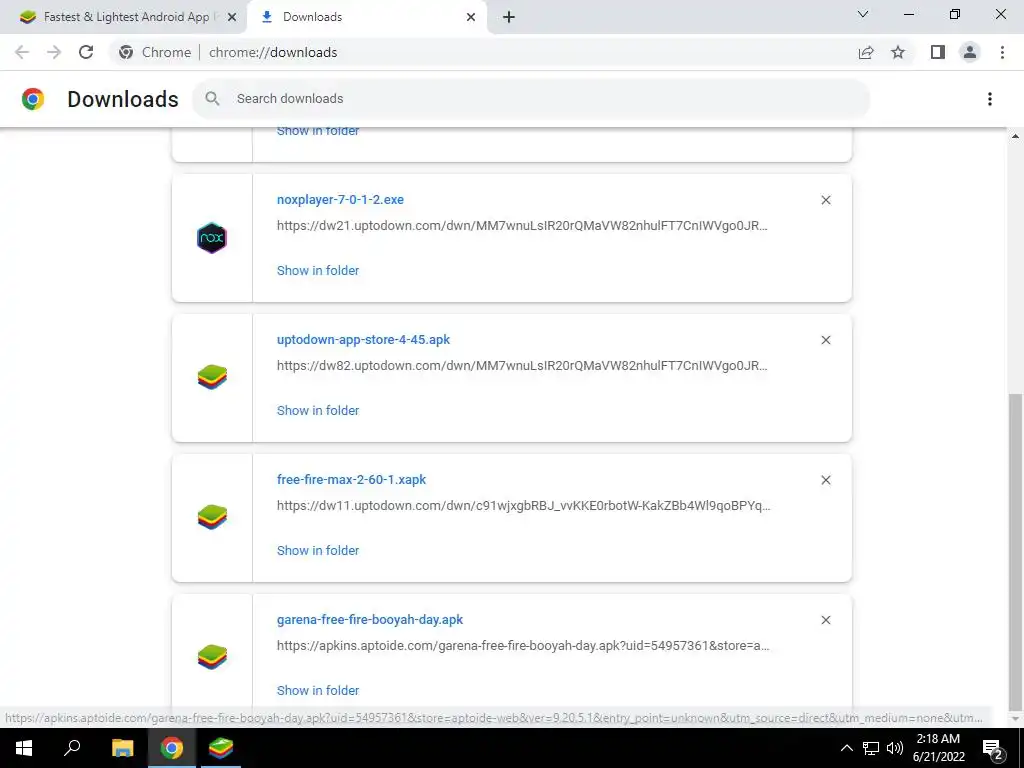Viewport: 1024px width, 768px height.
Task: Toggle the Chrome side panel icon
Action: [938, 52]
